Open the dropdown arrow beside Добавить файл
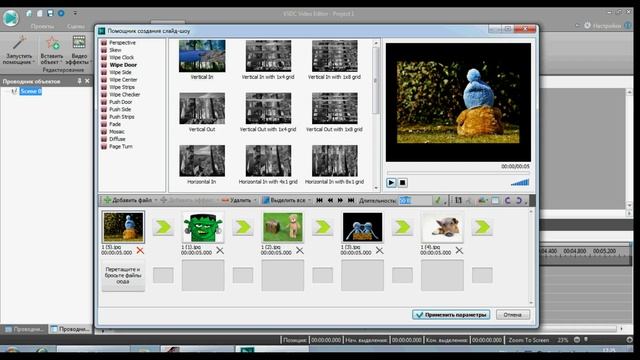The image size is (640, 360). (156, 200)
